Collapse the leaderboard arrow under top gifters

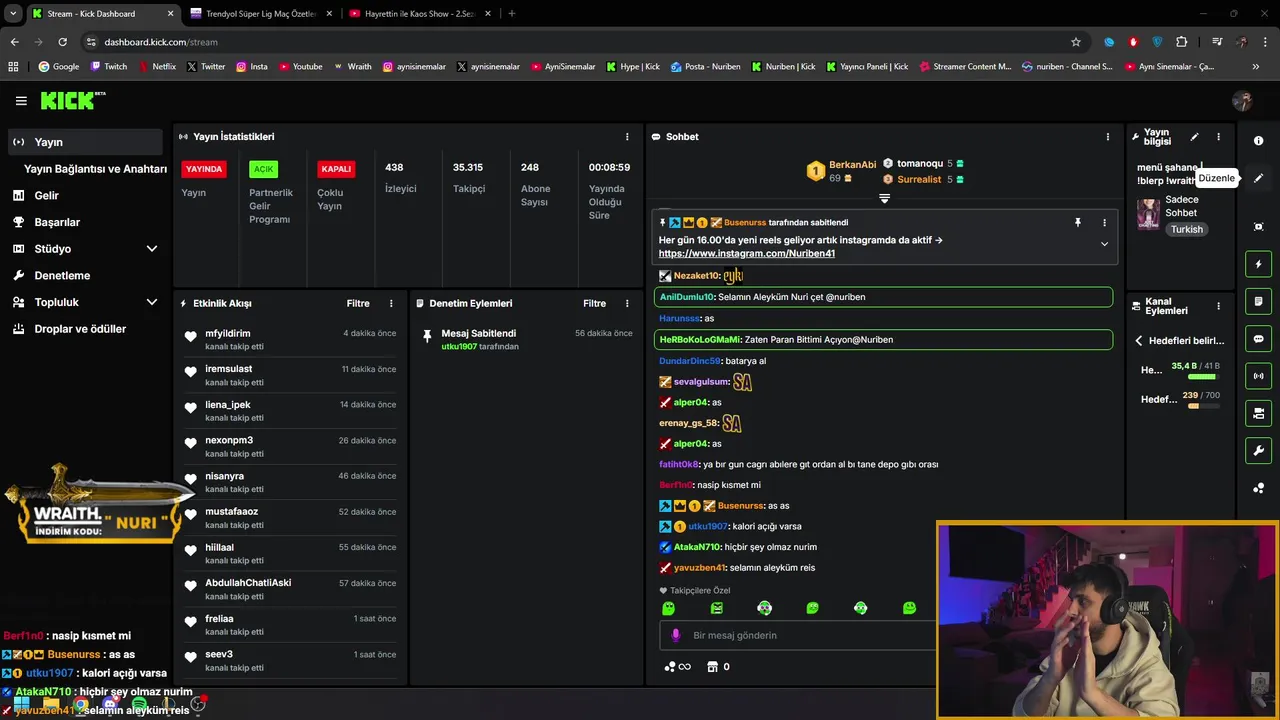click(x=884, y=199)
